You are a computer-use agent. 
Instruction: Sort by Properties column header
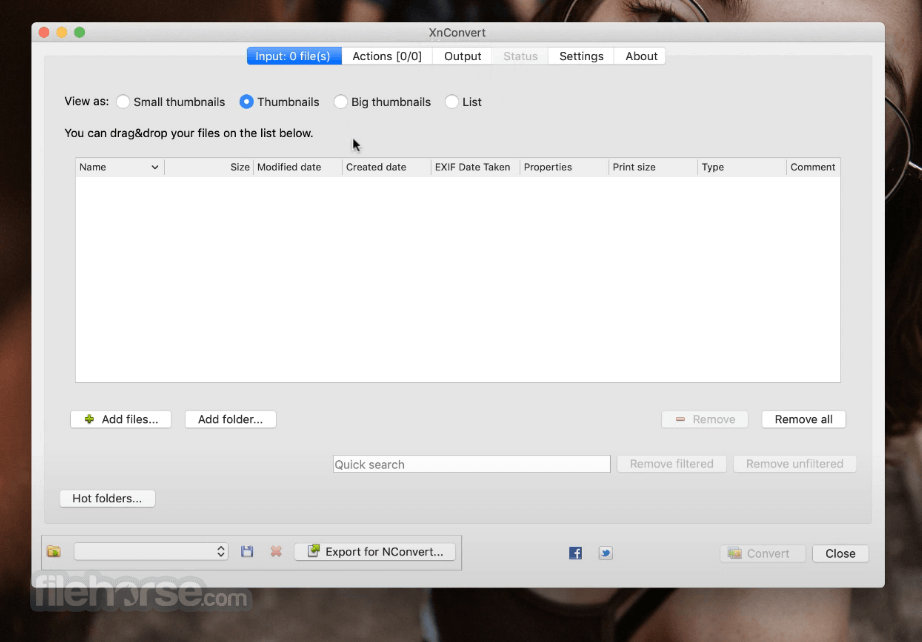pyautogui.click(x=564, y=167)
